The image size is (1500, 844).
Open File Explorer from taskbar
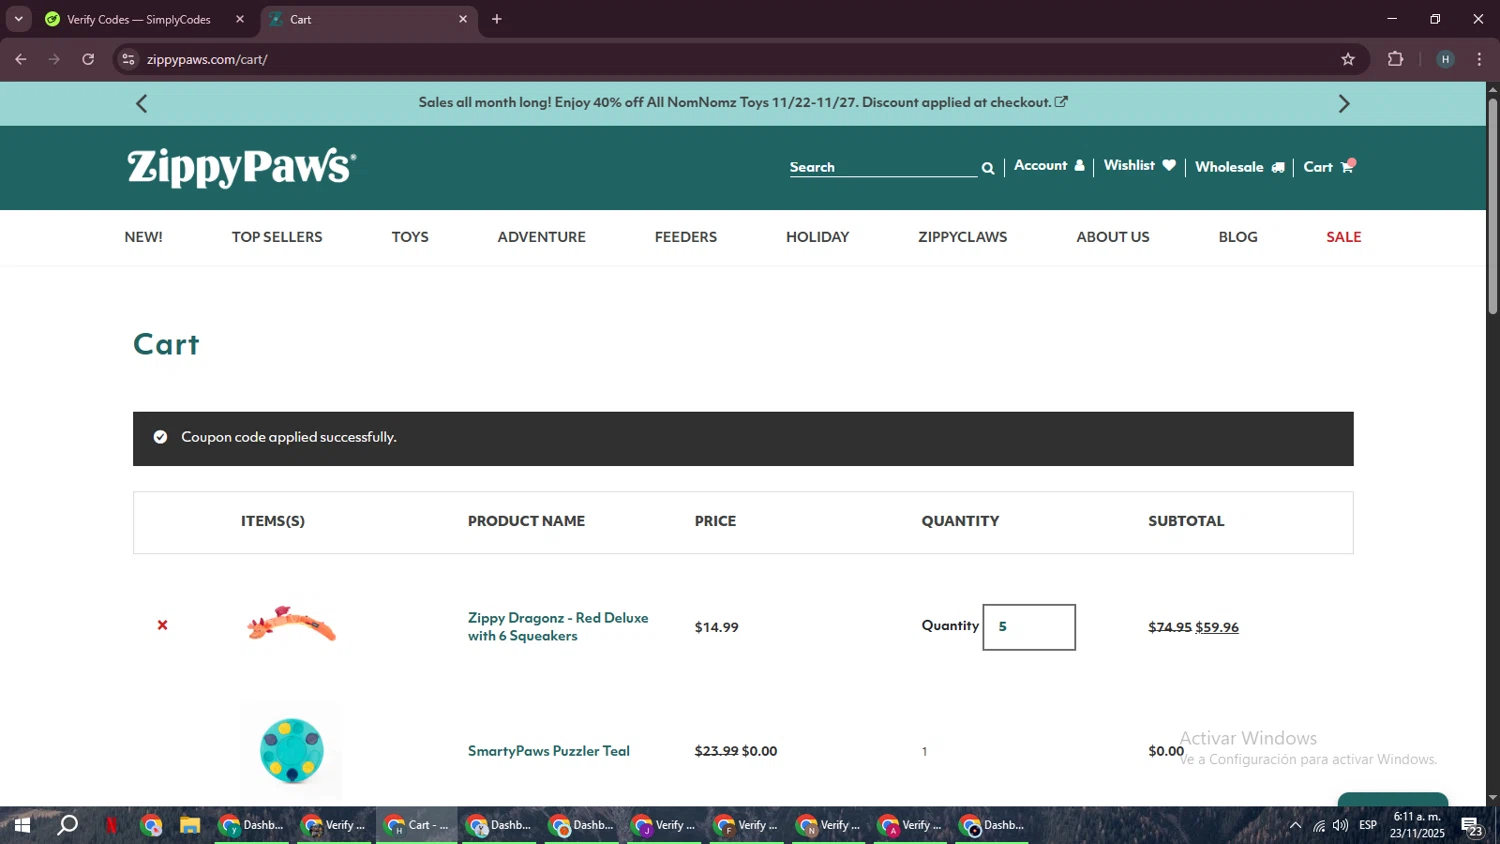[190, 825]
